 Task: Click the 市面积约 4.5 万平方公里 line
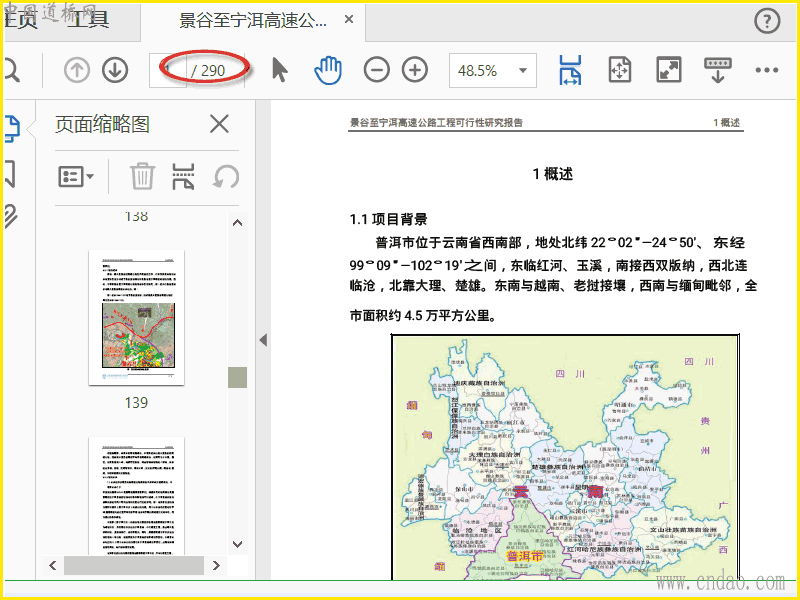coord(423,316)
